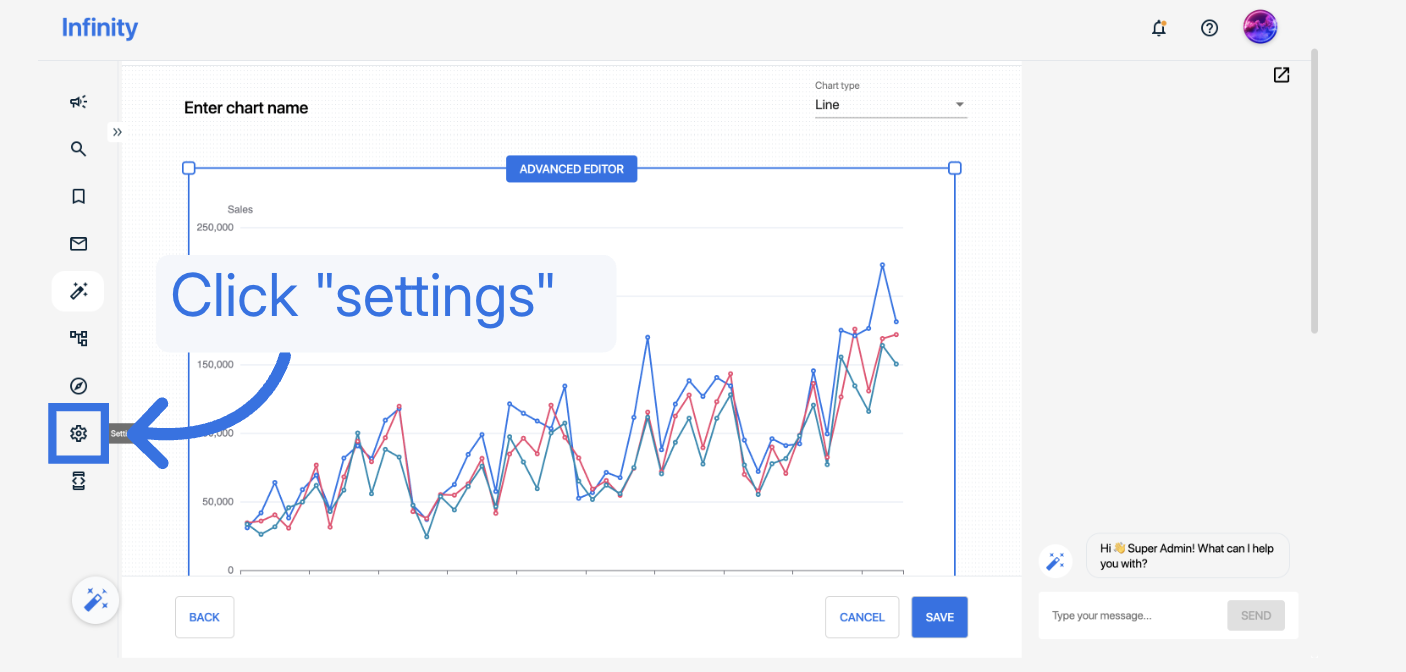This screenshot has width=1406, height=672.
Task: Click the floating magic wand assistant button
Action: [x=96, y=600]
